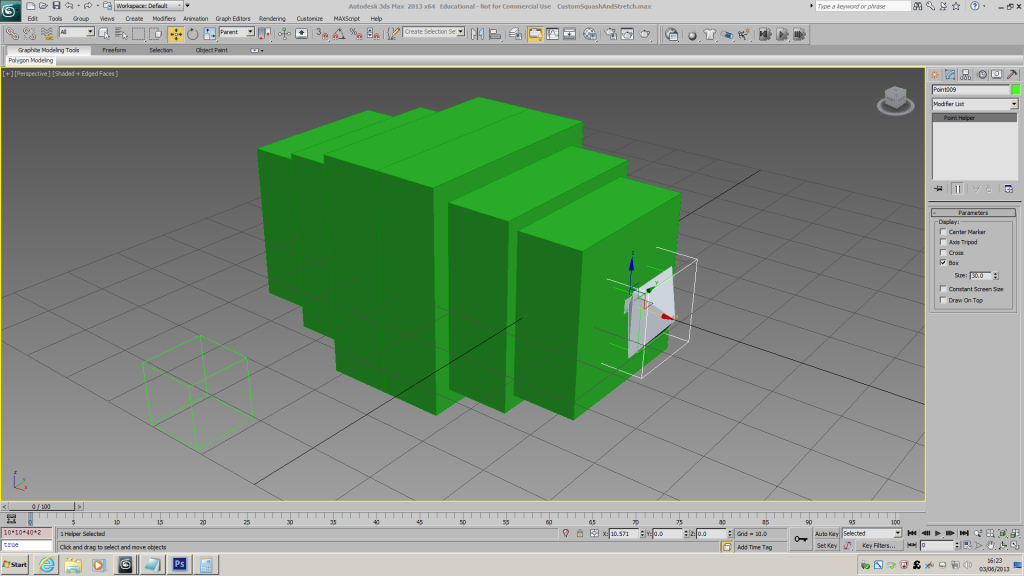Open the Mirror tool in main toolbar
Viewport: 1024px width, 576px height.
point(476,33)
